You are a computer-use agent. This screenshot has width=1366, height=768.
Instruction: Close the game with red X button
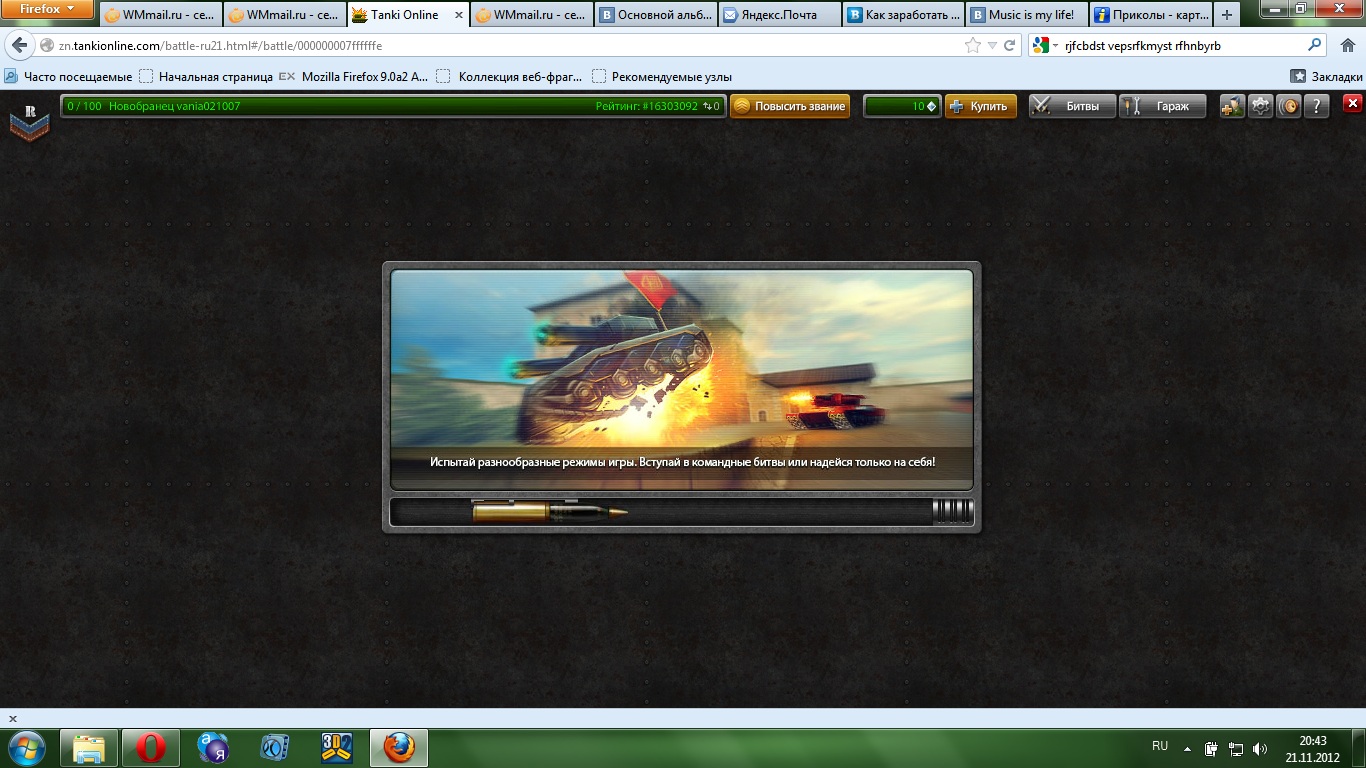tap(1352, 103)
